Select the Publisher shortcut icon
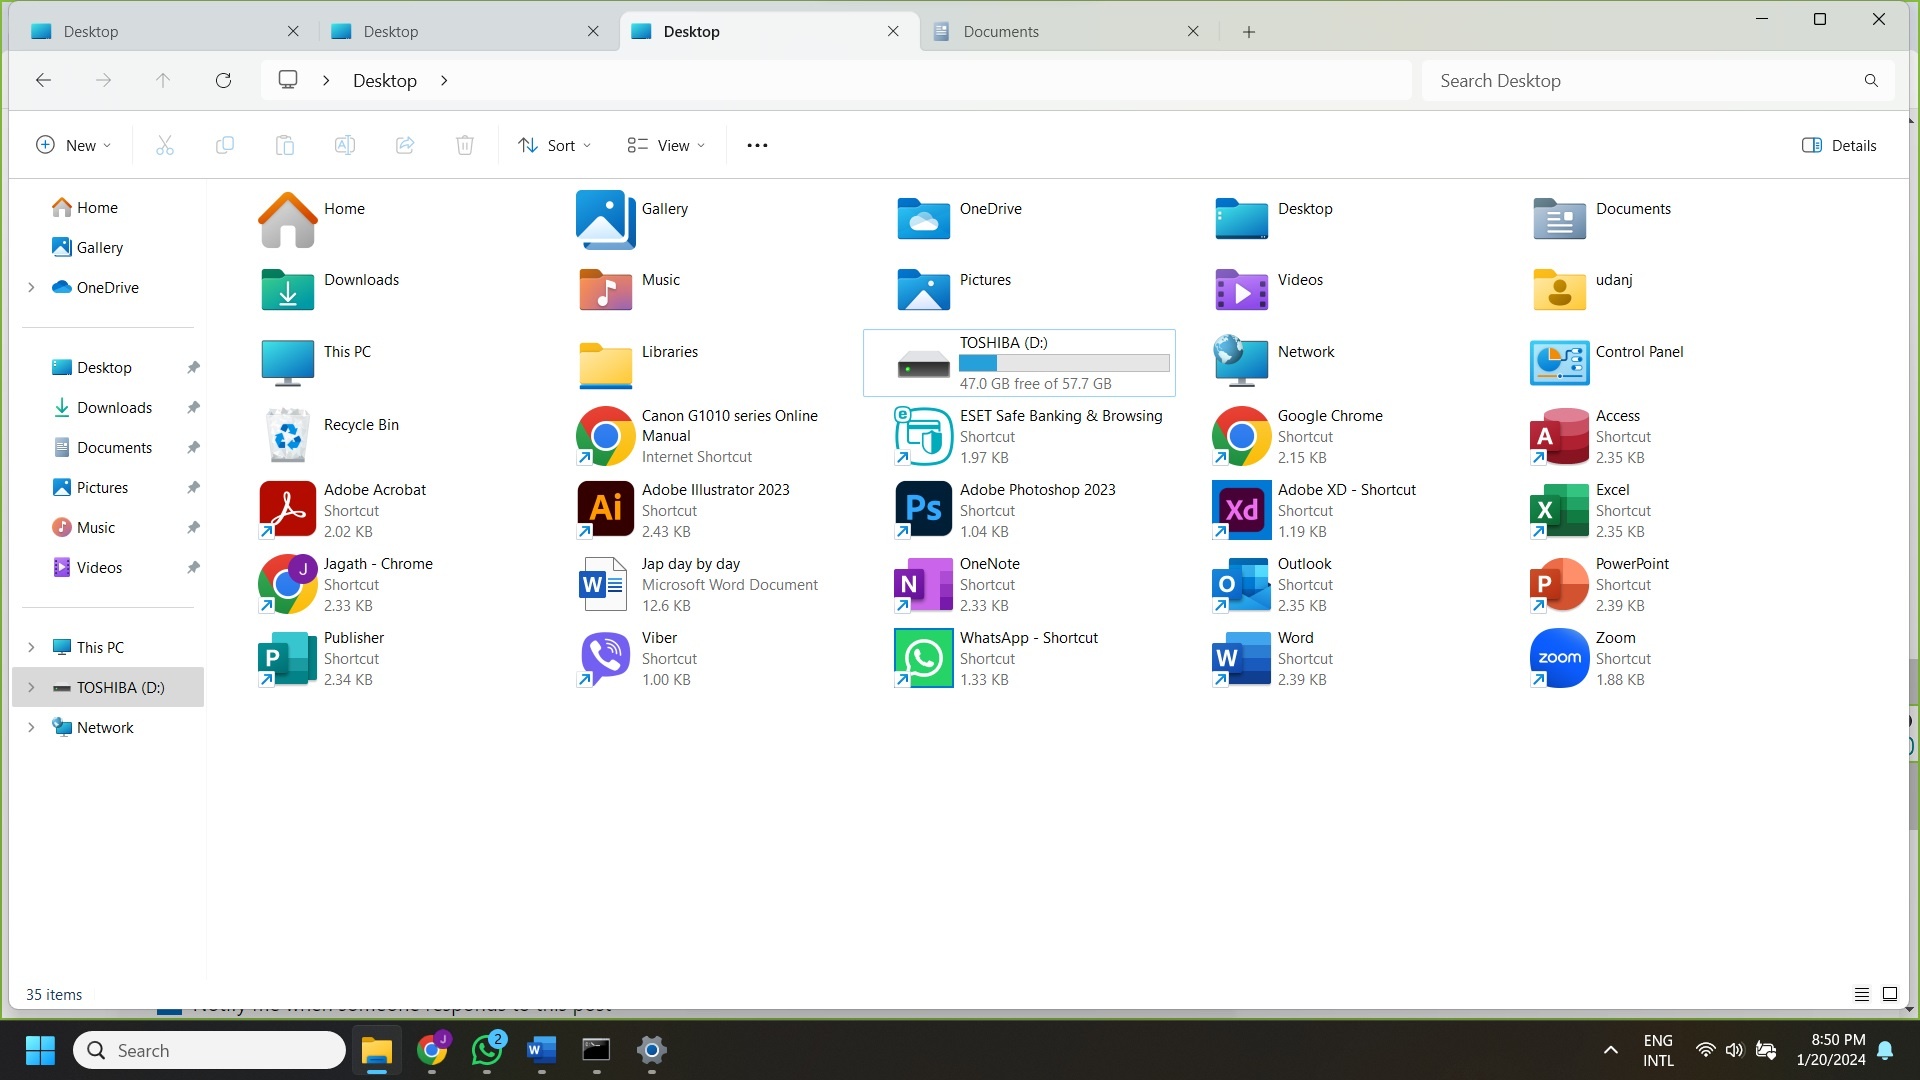The width and height of the screenshot is (1920, 1080). click(x=288, y=658)
